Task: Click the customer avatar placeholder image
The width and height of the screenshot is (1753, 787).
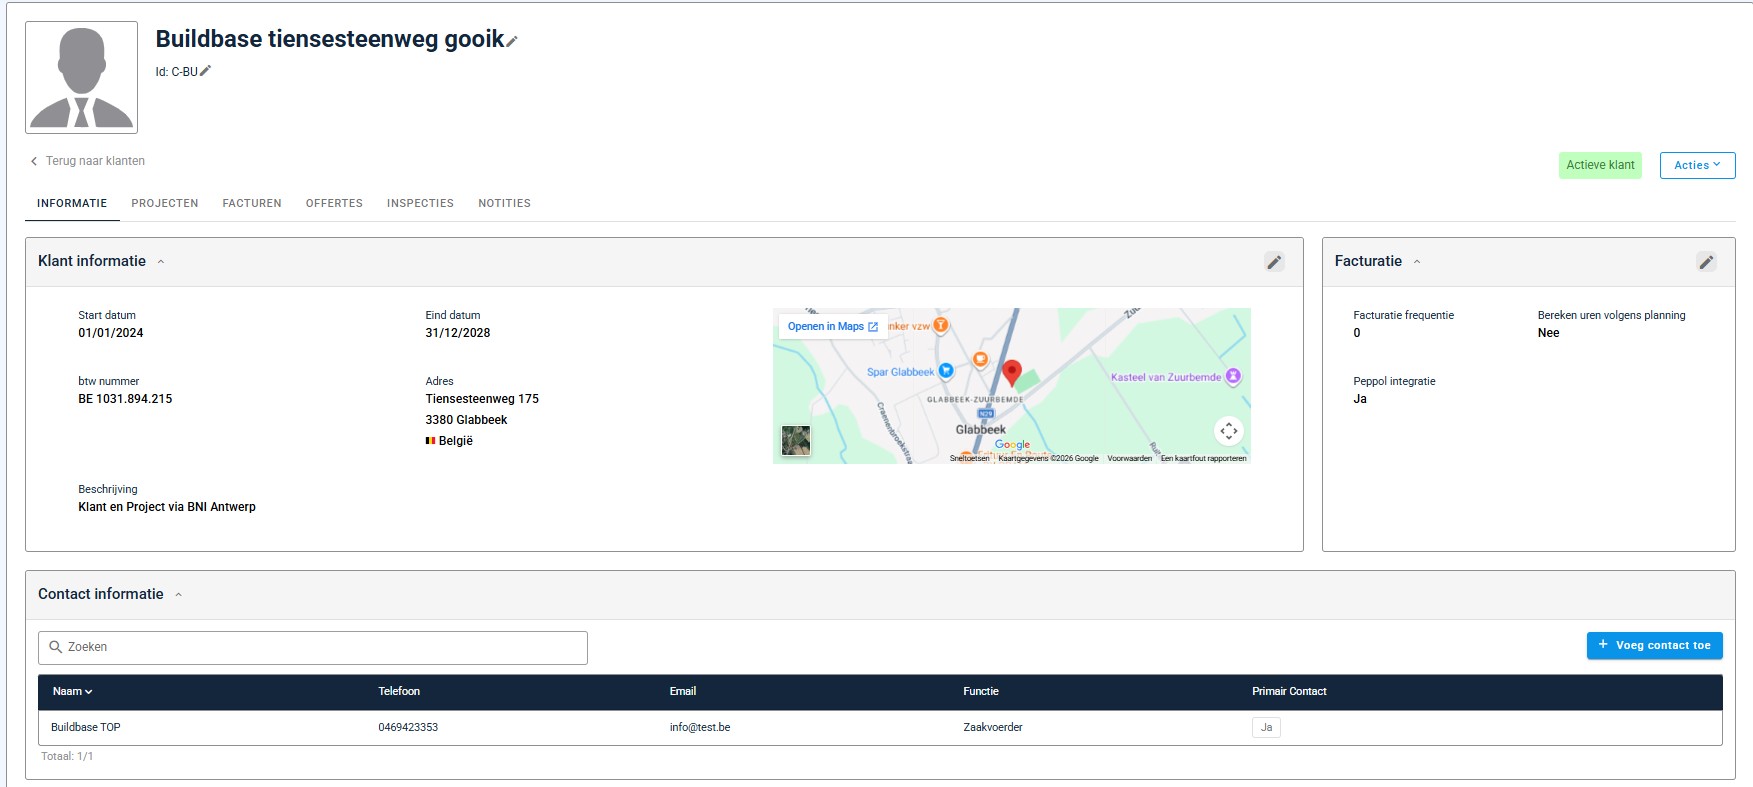Action: pyautogui.click(x=81, y=77)
